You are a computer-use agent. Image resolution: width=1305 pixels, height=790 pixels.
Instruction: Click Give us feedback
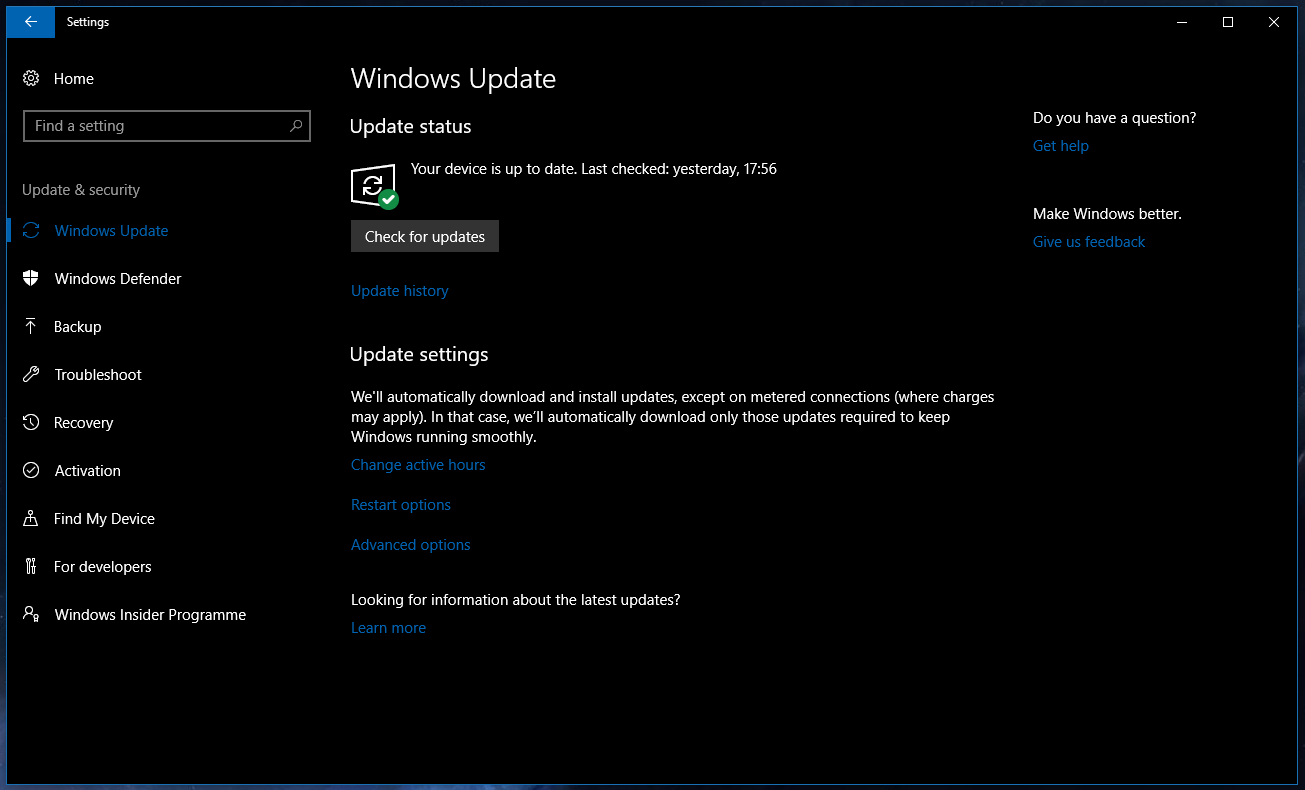[x=1088, y=241]
